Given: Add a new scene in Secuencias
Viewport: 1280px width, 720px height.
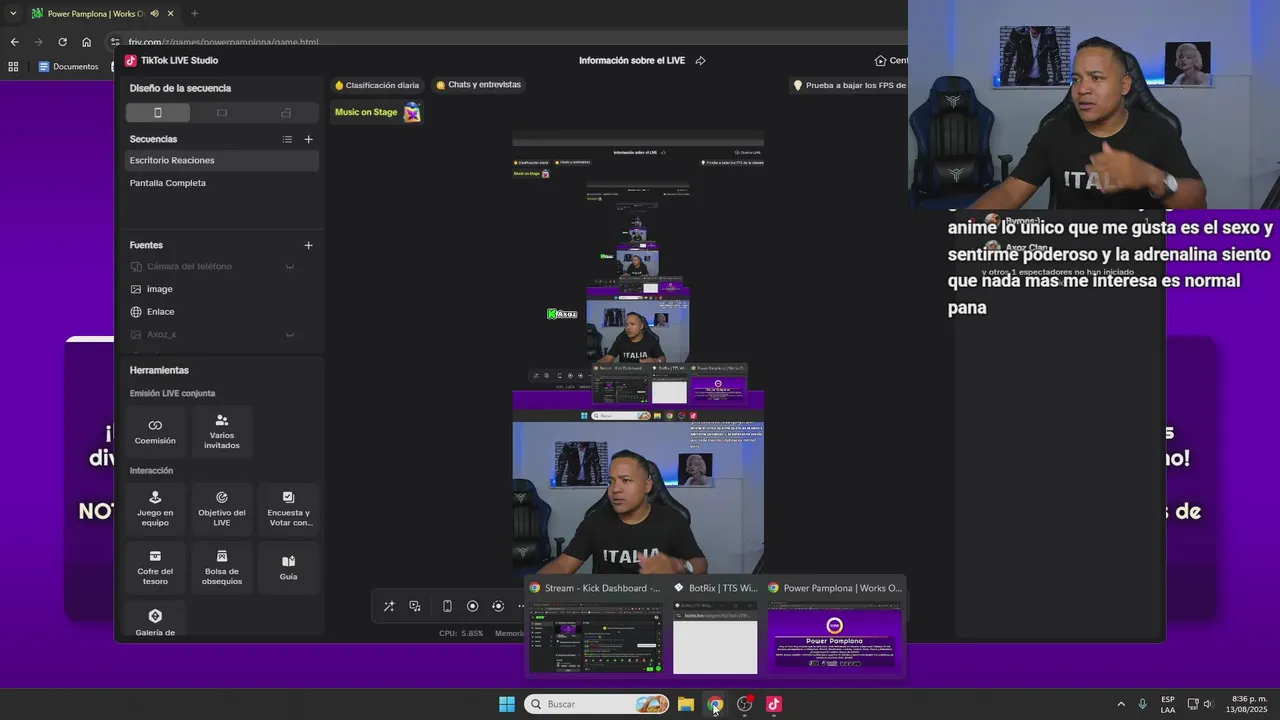Looking at the screenshot, I should [x=308, y=139].
